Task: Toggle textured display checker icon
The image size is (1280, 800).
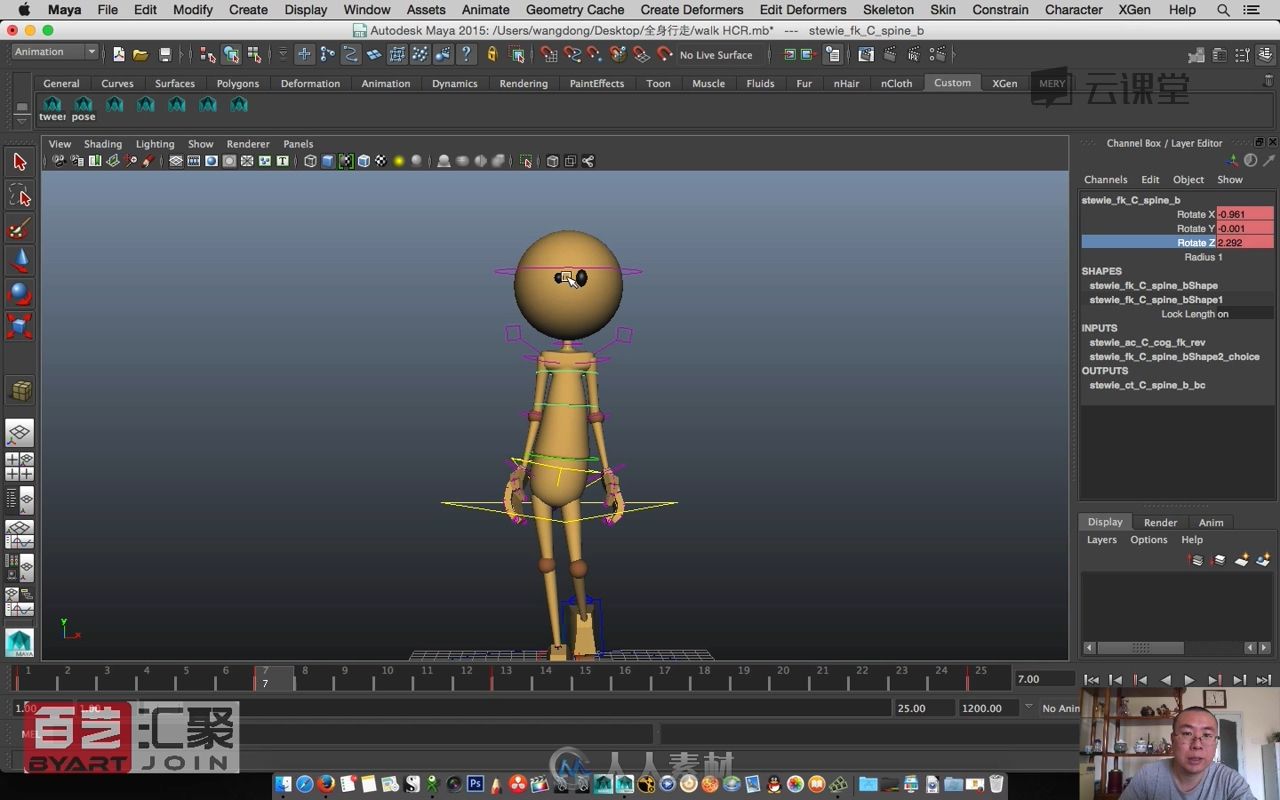Action: [x=381, y=161]
